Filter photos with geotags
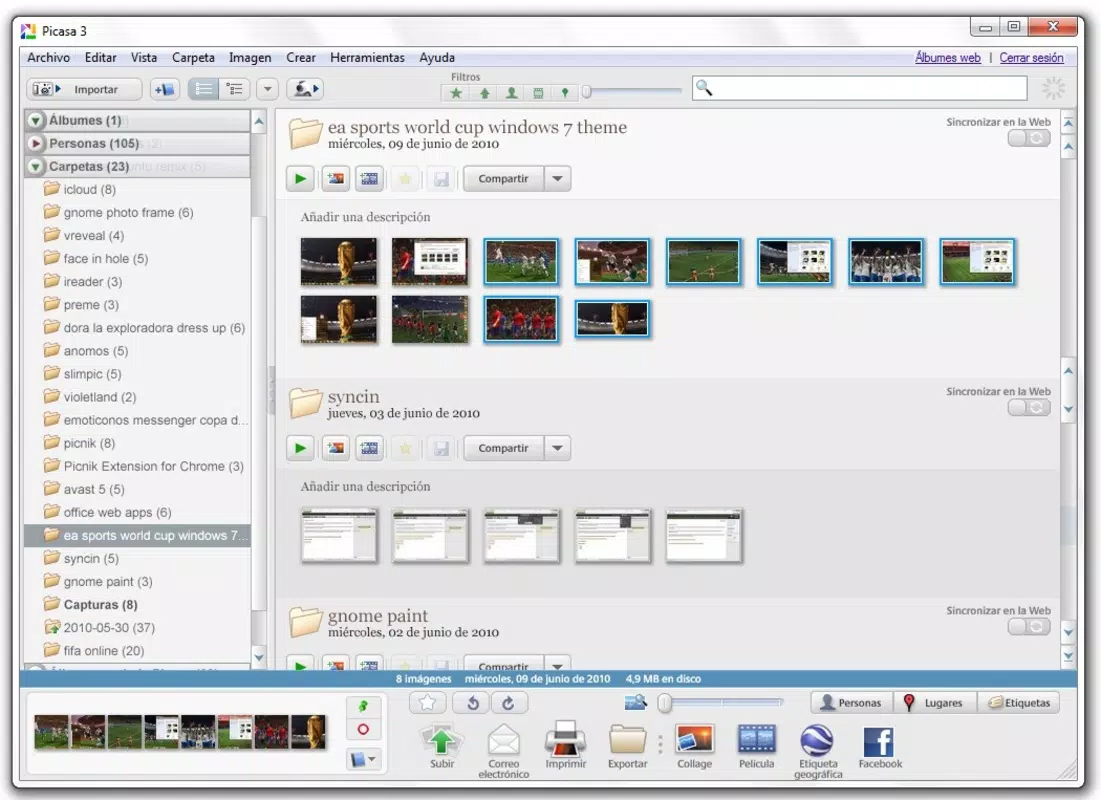Viewport: 1101px width, 800px height. tap(565, 93)
